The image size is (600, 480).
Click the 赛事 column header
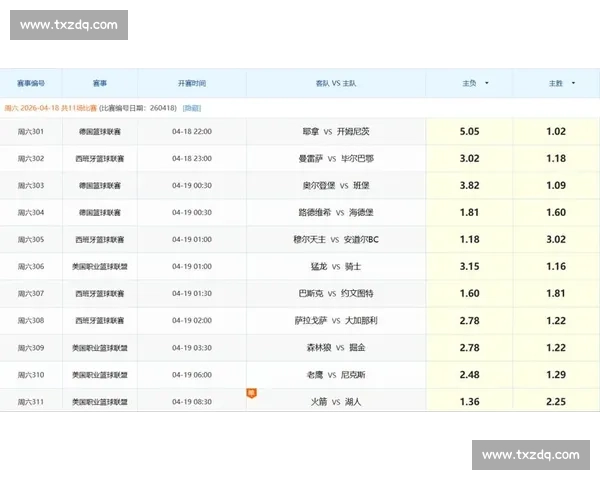[100, 83]
